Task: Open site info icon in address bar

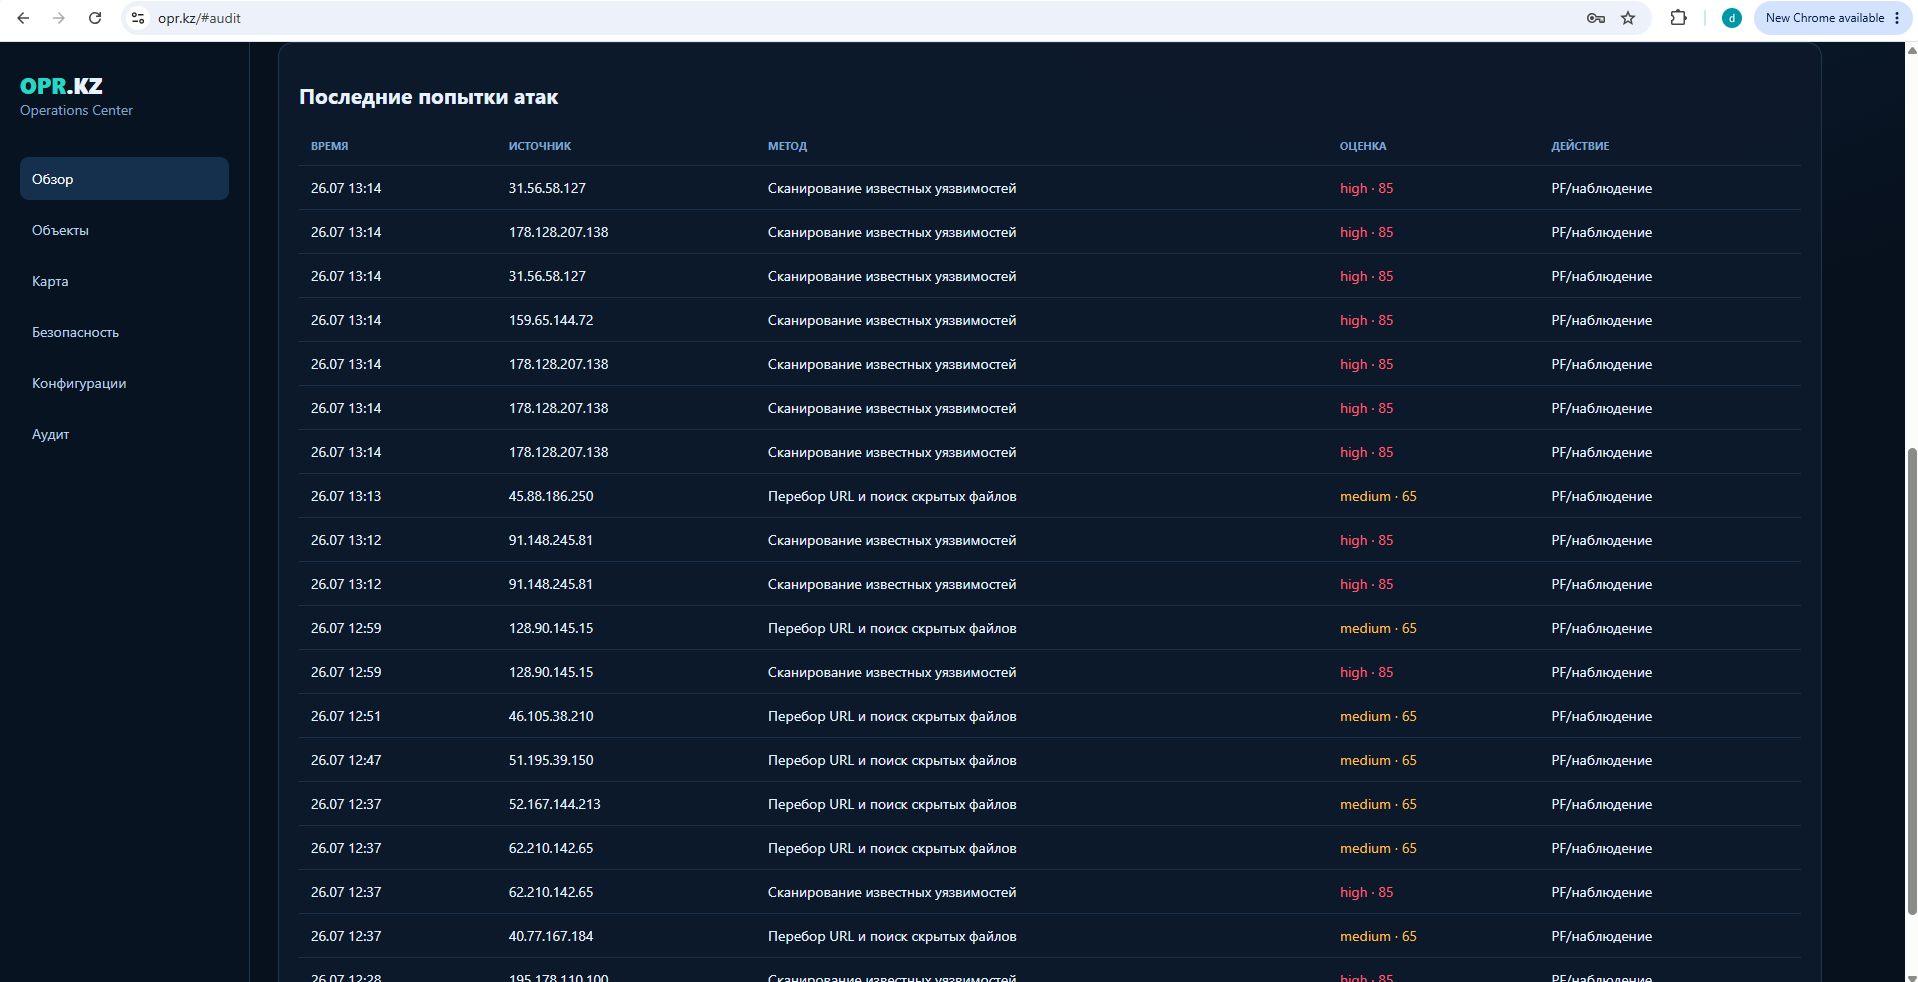Action: (x=138, y=18)
